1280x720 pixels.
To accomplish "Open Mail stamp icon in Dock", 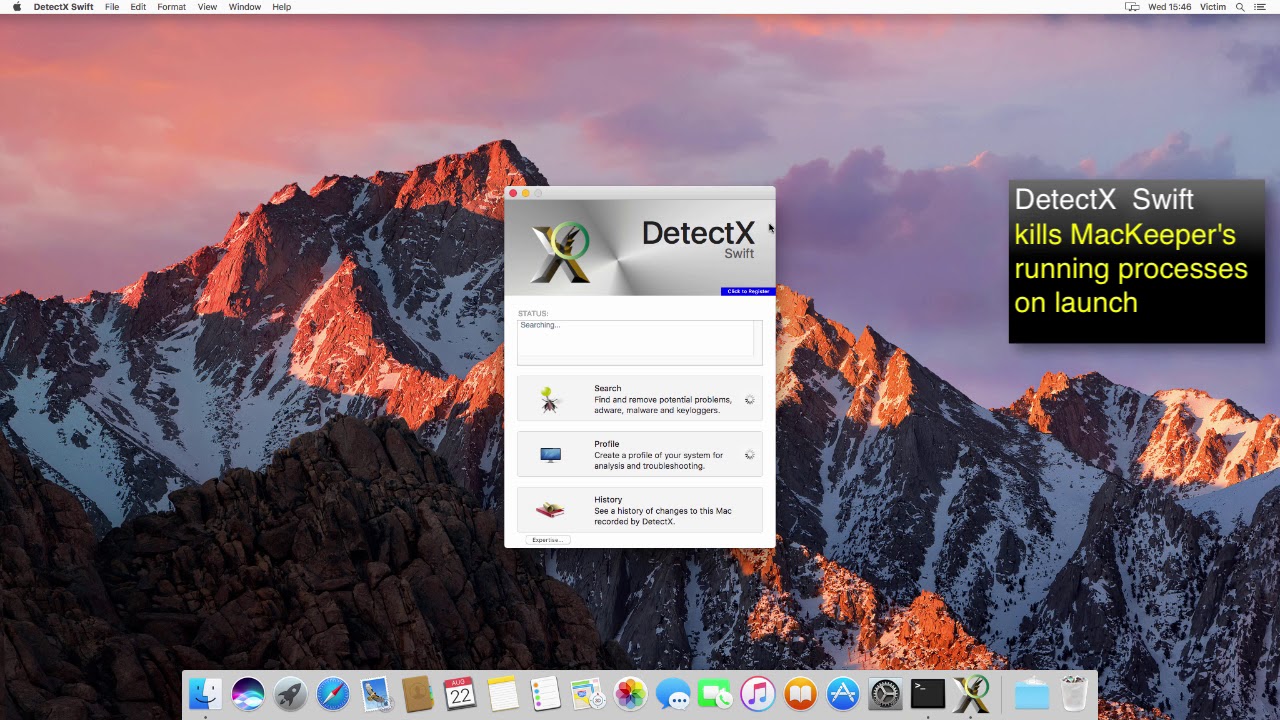I will (376, 693).
